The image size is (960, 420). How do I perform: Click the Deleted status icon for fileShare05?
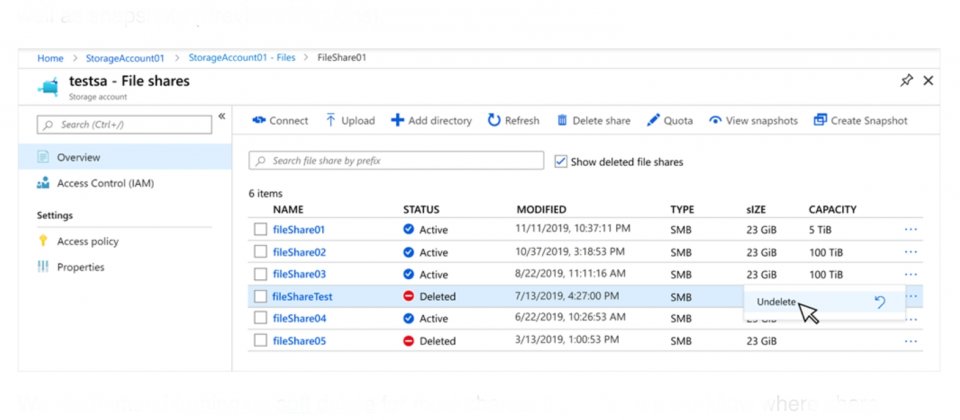pos(408,341)
